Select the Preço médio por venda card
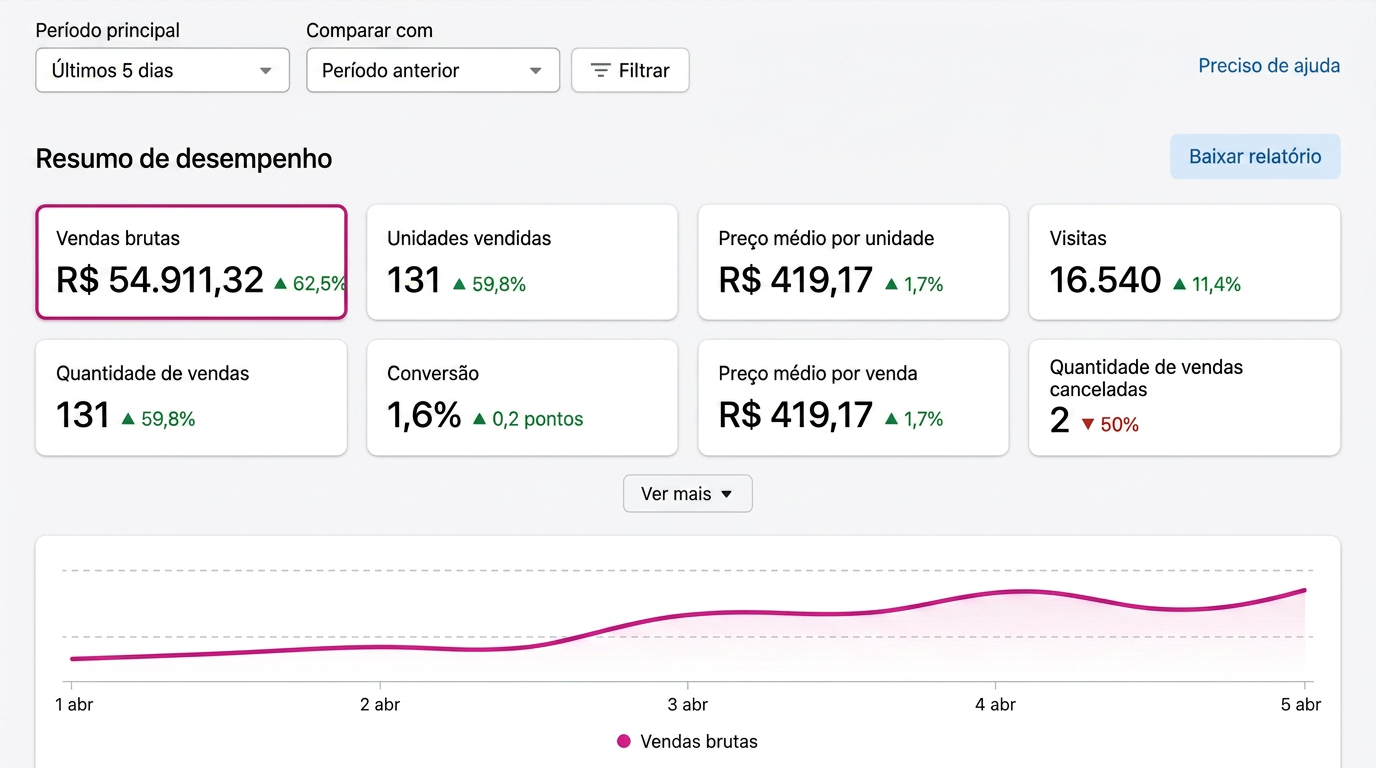The height and width of the screenshot is (768, 1376). 853,397
